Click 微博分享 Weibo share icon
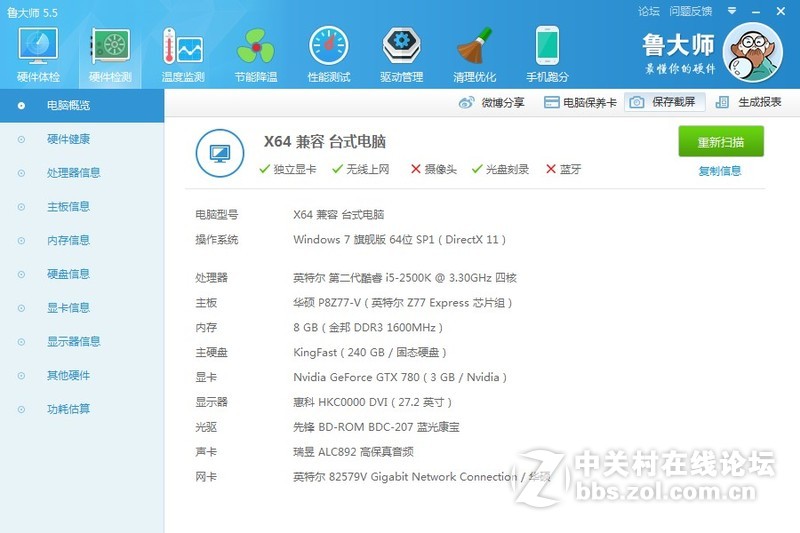This screenshot has height=533, width=800. click(466, 103)
